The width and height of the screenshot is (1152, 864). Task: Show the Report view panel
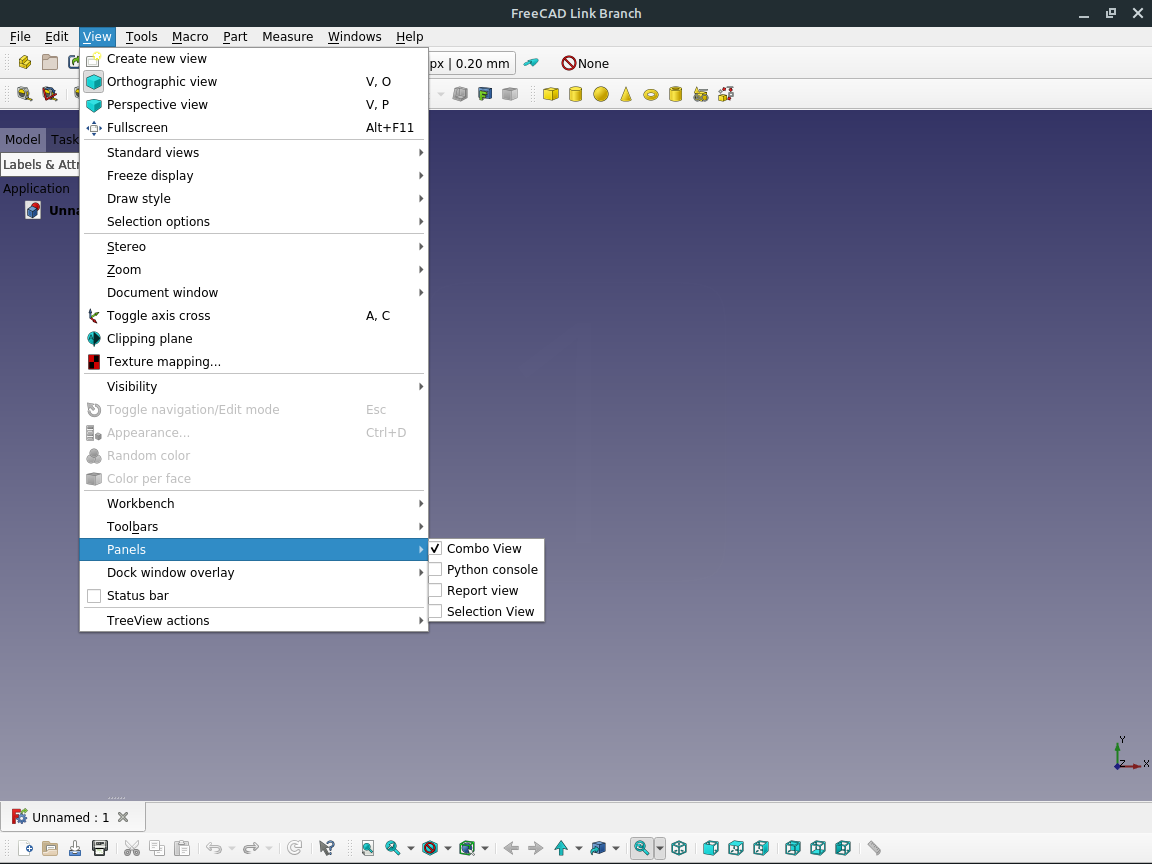[x=482, y=590]
